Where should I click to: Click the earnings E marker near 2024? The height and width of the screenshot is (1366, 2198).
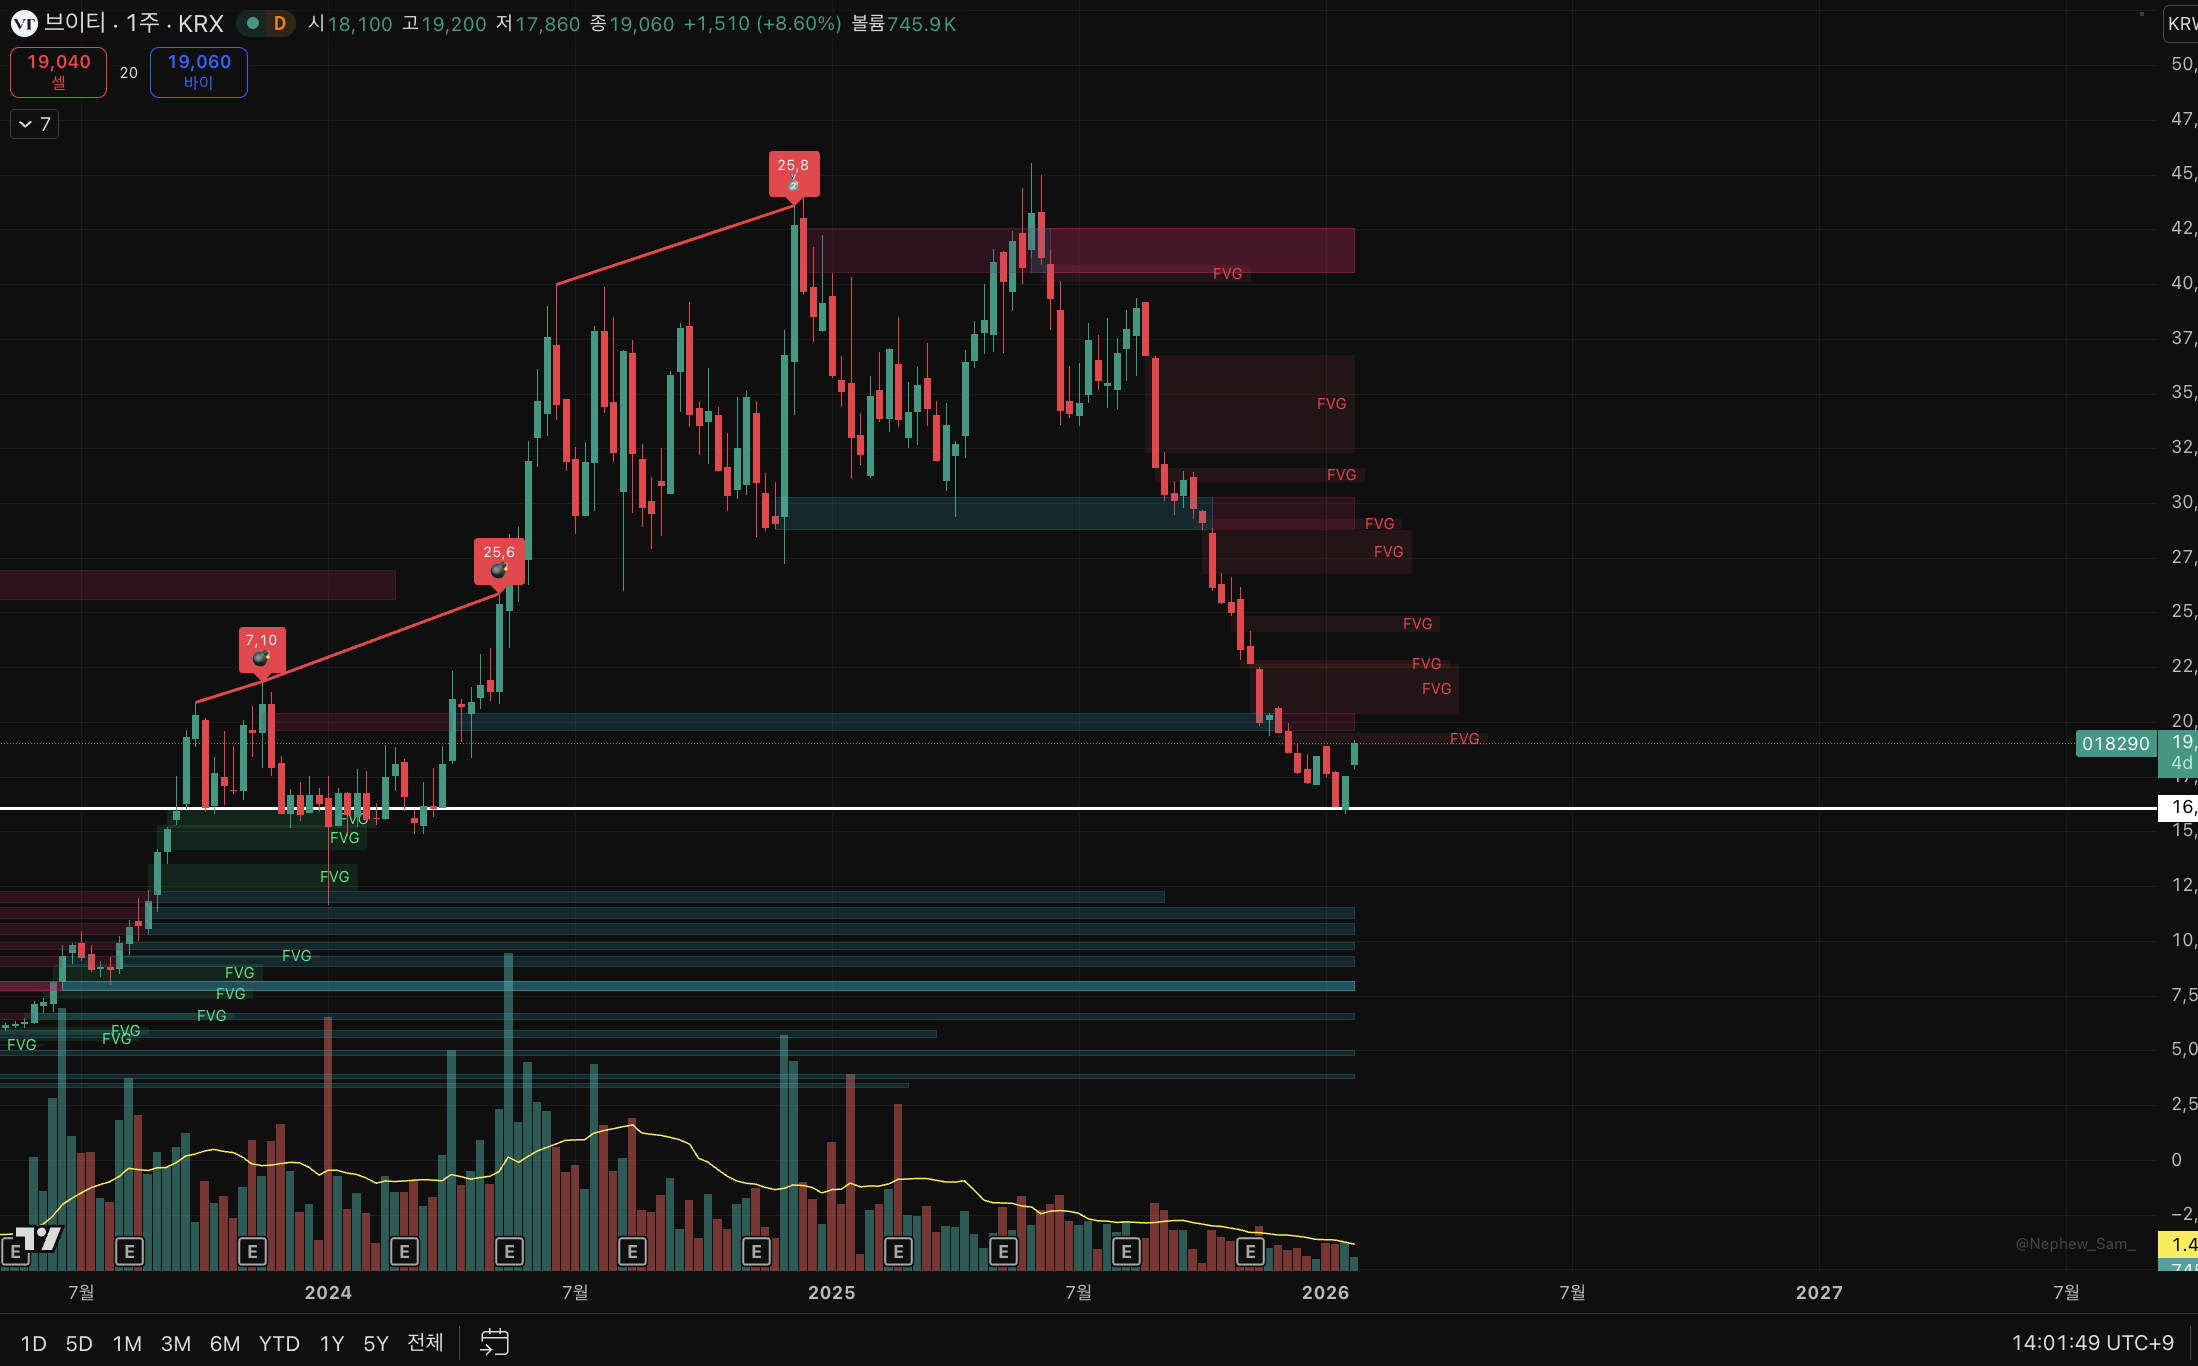(x=404, y=1251)
